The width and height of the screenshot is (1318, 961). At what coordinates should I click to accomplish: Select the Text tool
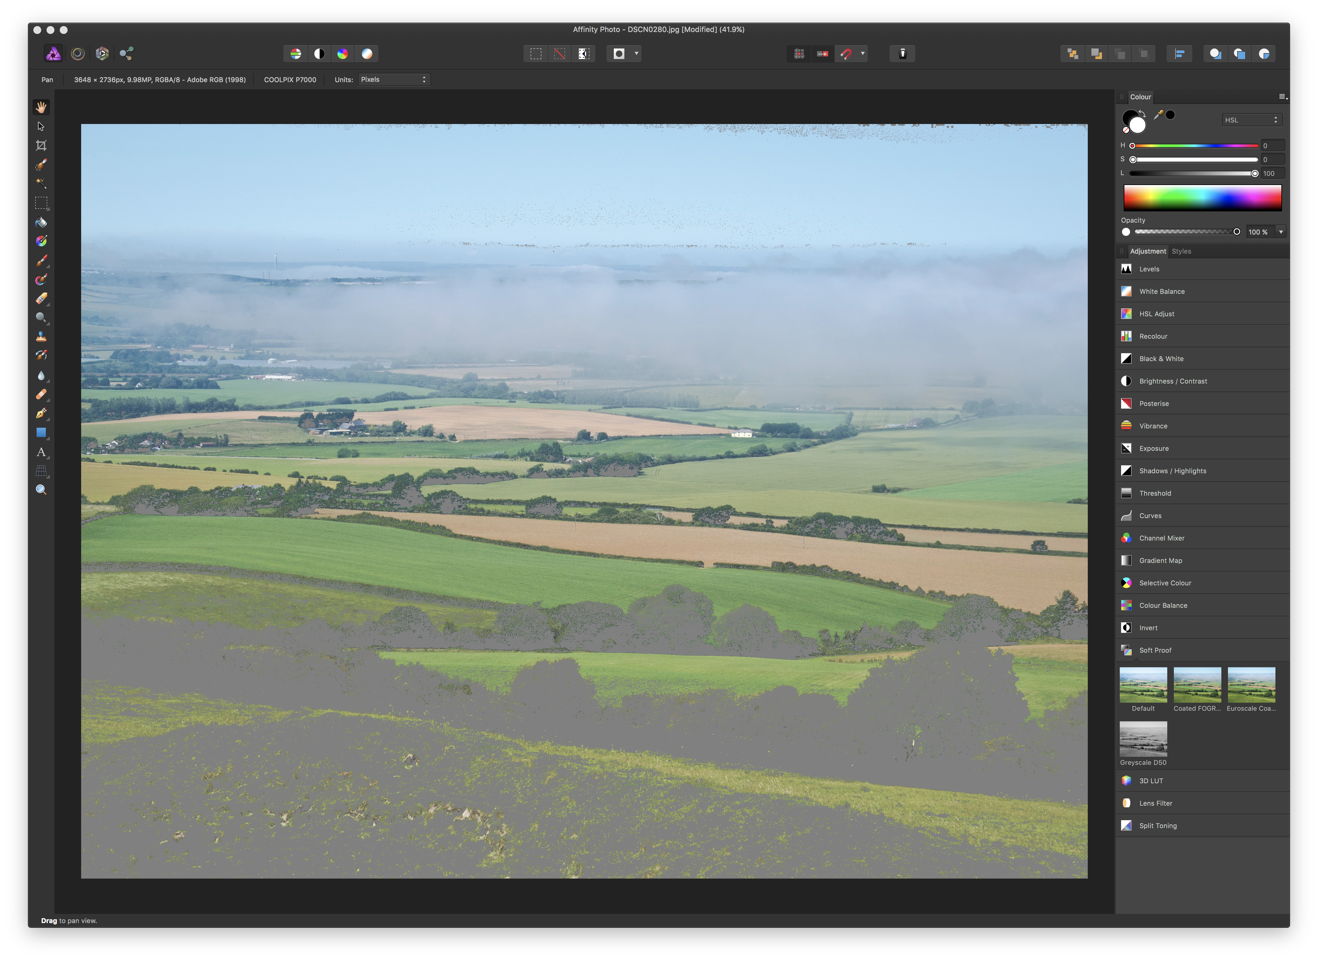tap(41, 452)
